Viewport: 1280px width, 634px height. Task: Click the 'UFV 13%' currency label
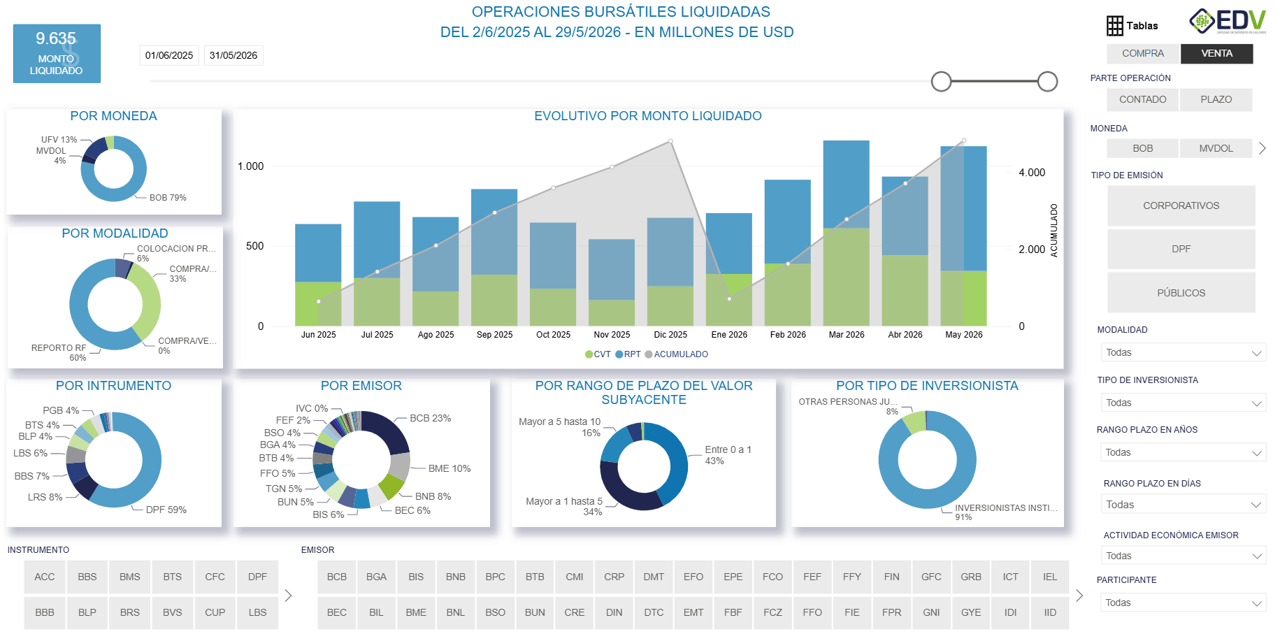click(x=59, y=140)
